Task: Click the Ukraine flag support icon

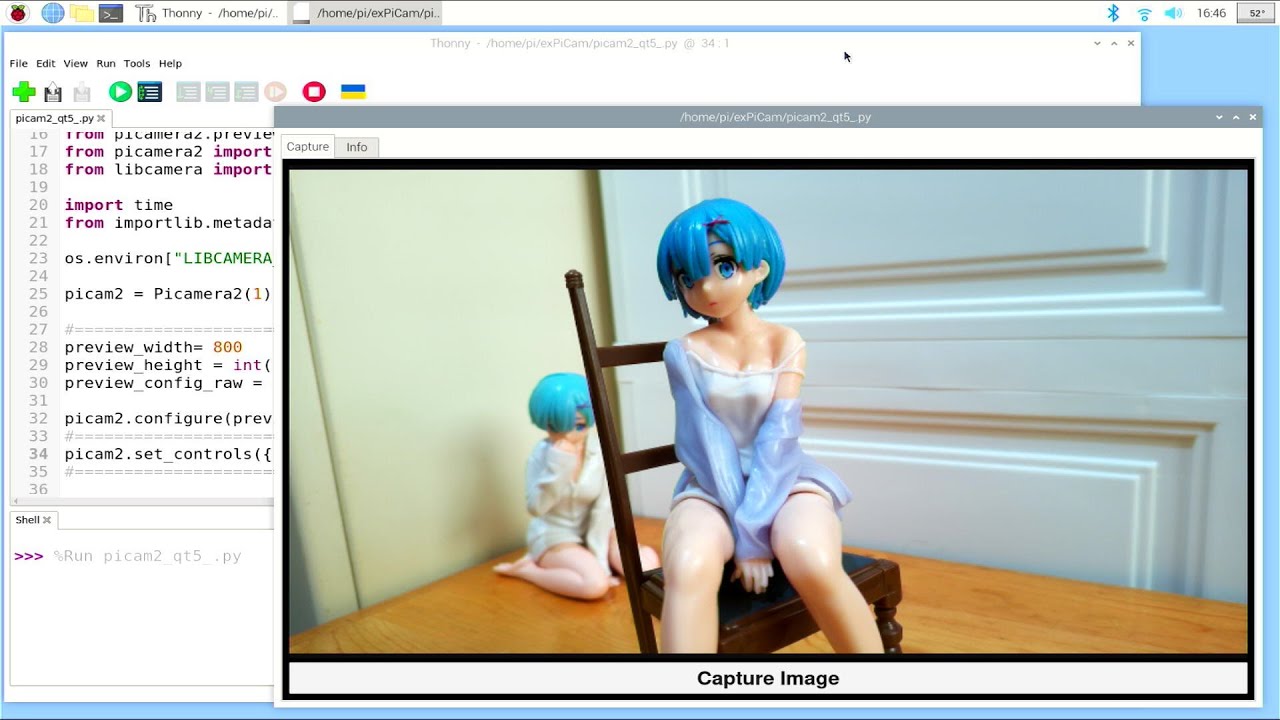Action: tap(353, 92)
